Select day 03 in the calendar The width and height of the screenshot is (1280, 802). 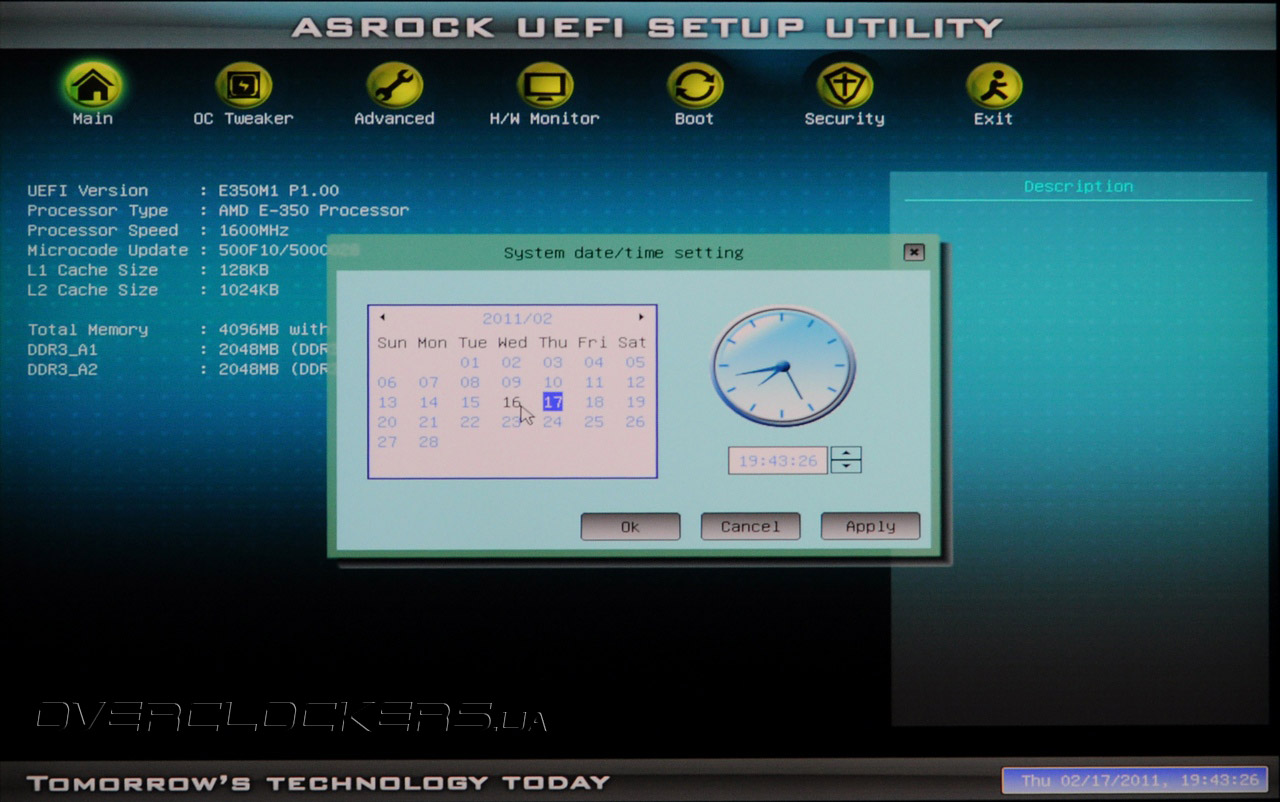point(553,363)
